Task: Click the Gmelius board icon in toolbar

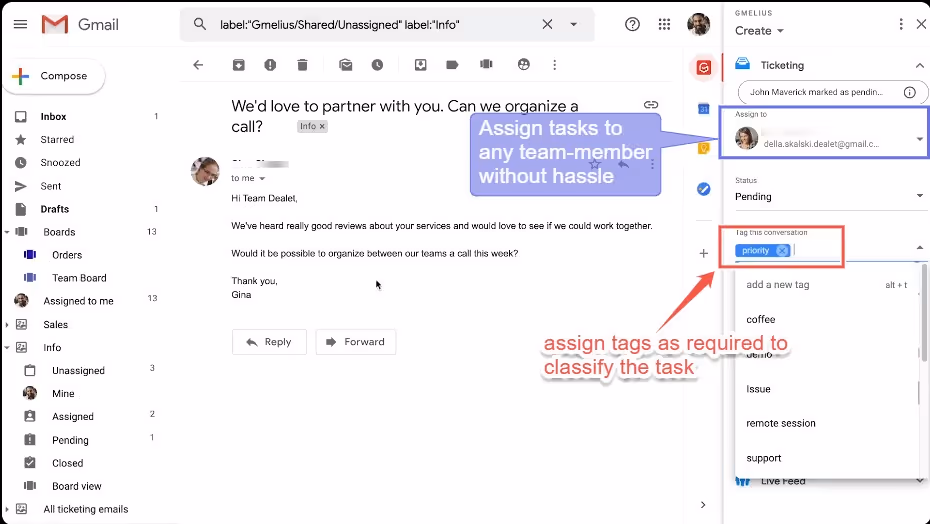Action: 486,64
